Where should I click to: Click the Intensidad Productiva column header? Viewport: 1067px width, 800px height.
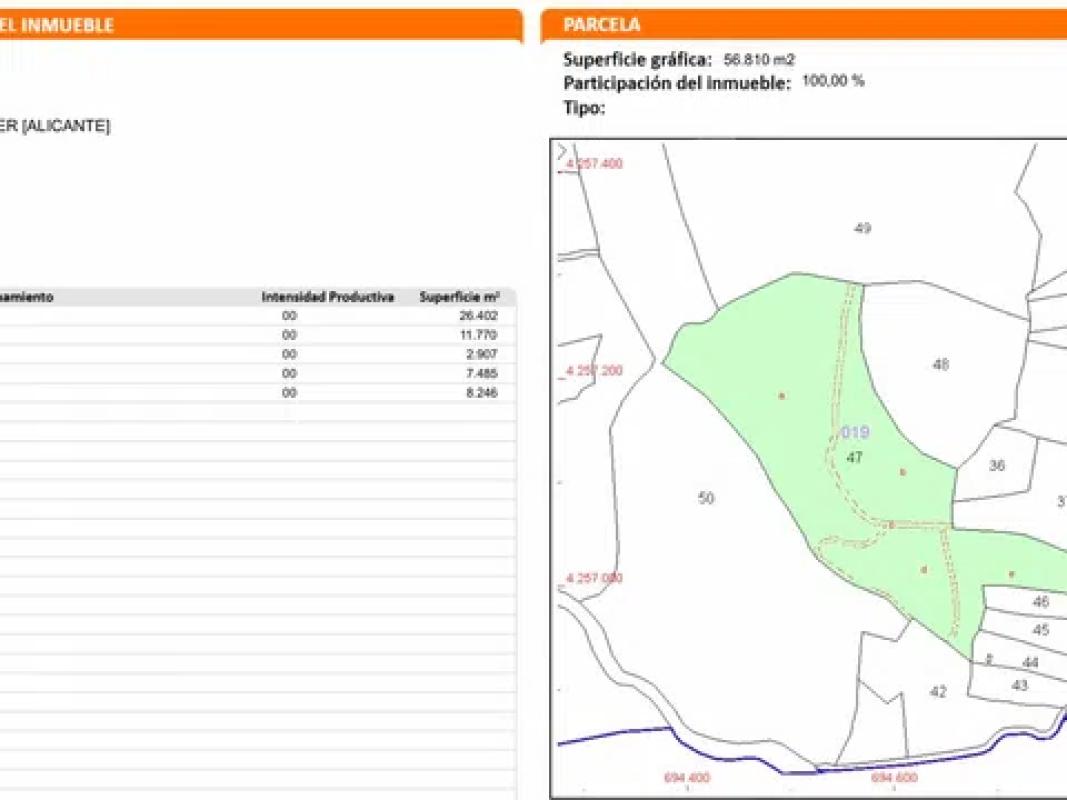click(x=327, y=298)
